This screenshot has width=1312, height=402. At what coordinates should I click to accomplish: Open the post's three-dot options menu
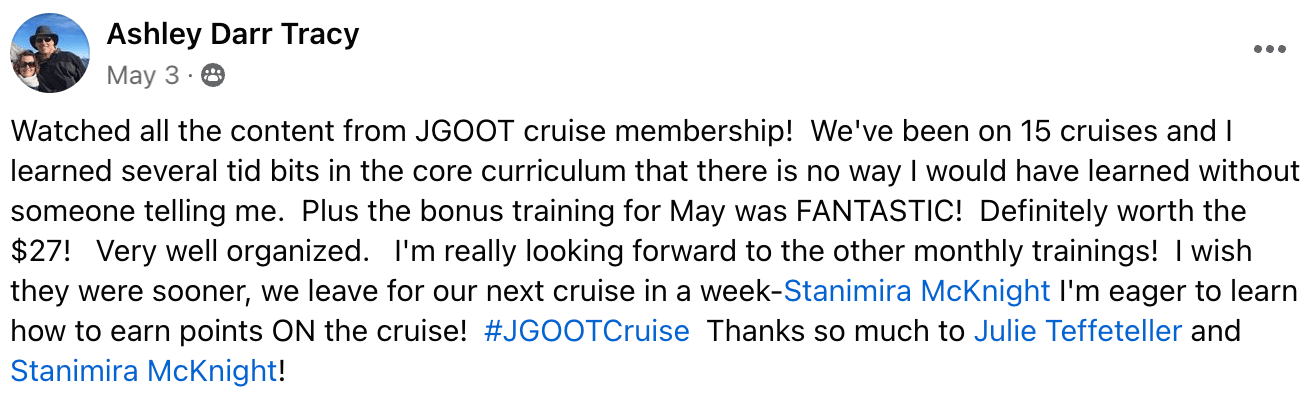click(1269, 49)
